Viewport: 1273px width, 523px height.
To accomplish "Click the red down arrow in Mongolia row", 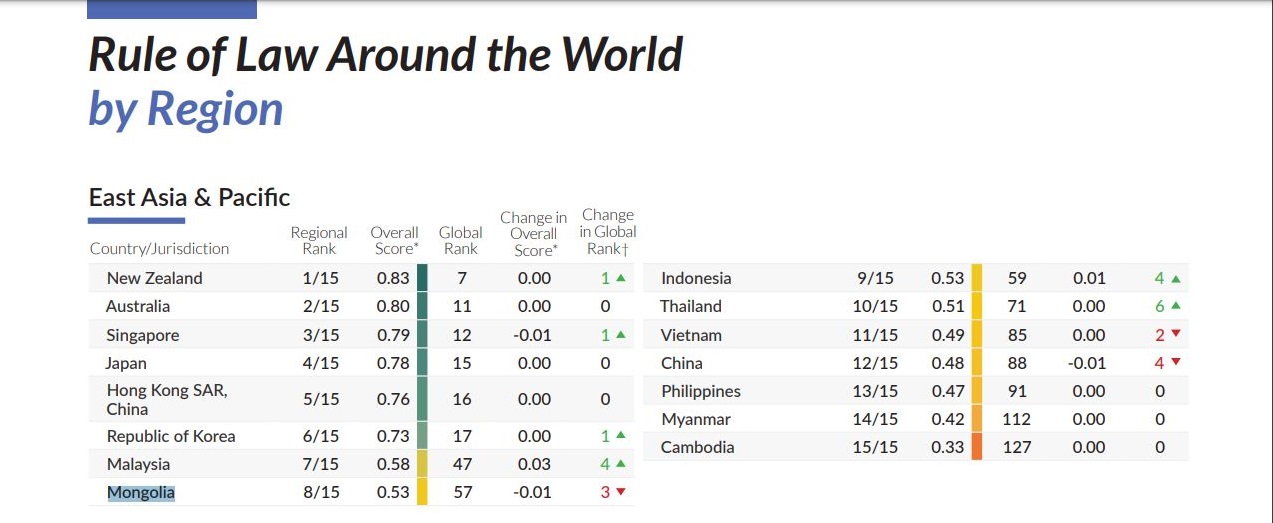I will point(621,492).
